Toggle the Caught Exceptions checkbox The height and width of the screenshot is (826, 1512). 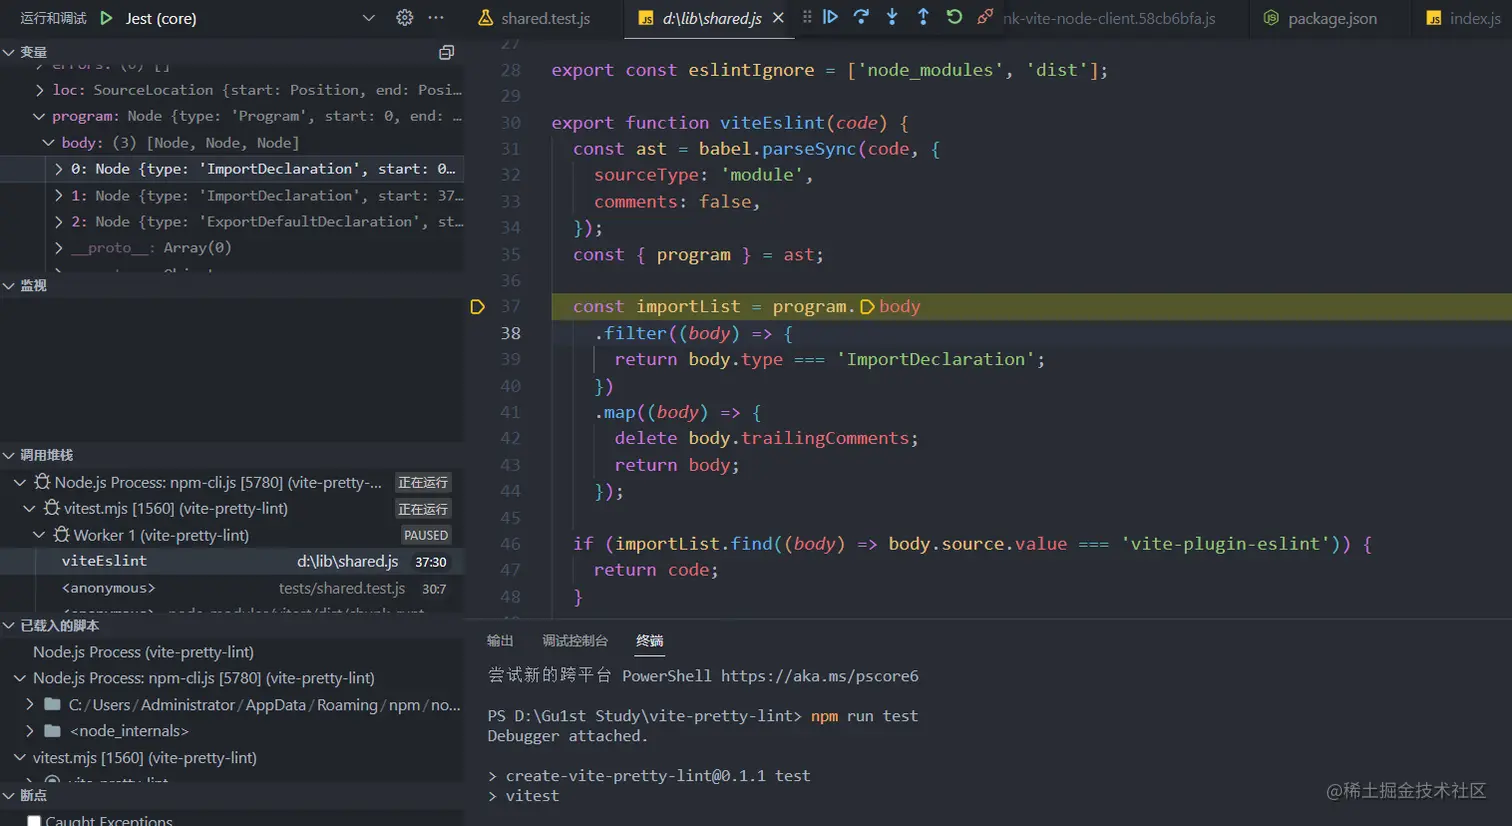34,821
